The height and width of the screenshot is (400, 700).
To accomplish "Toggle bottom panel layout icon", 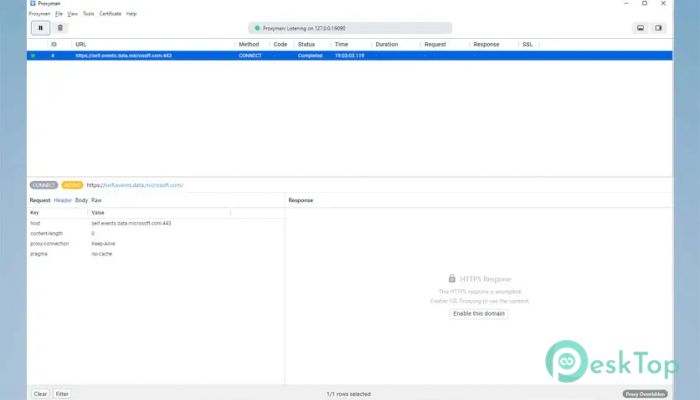I will pos(641,28).
